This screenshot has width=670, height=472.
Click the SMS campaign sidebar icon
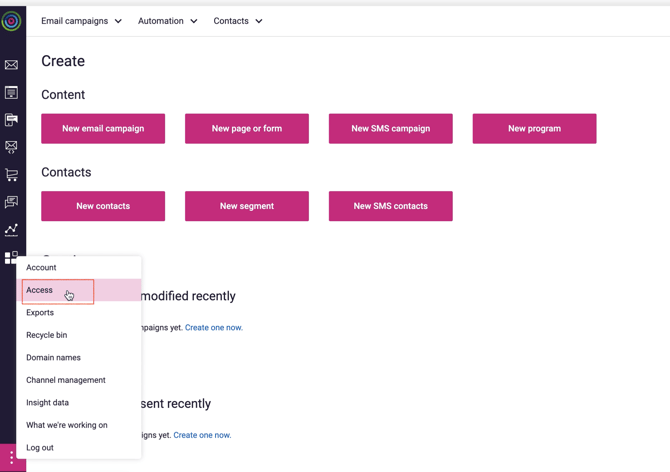(x=12, y=120)
